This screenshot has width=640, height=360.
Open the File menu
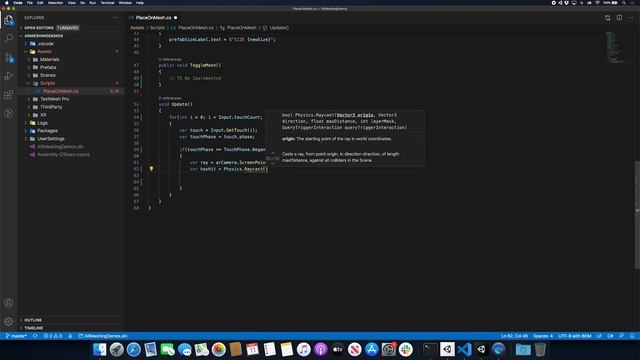30,3
